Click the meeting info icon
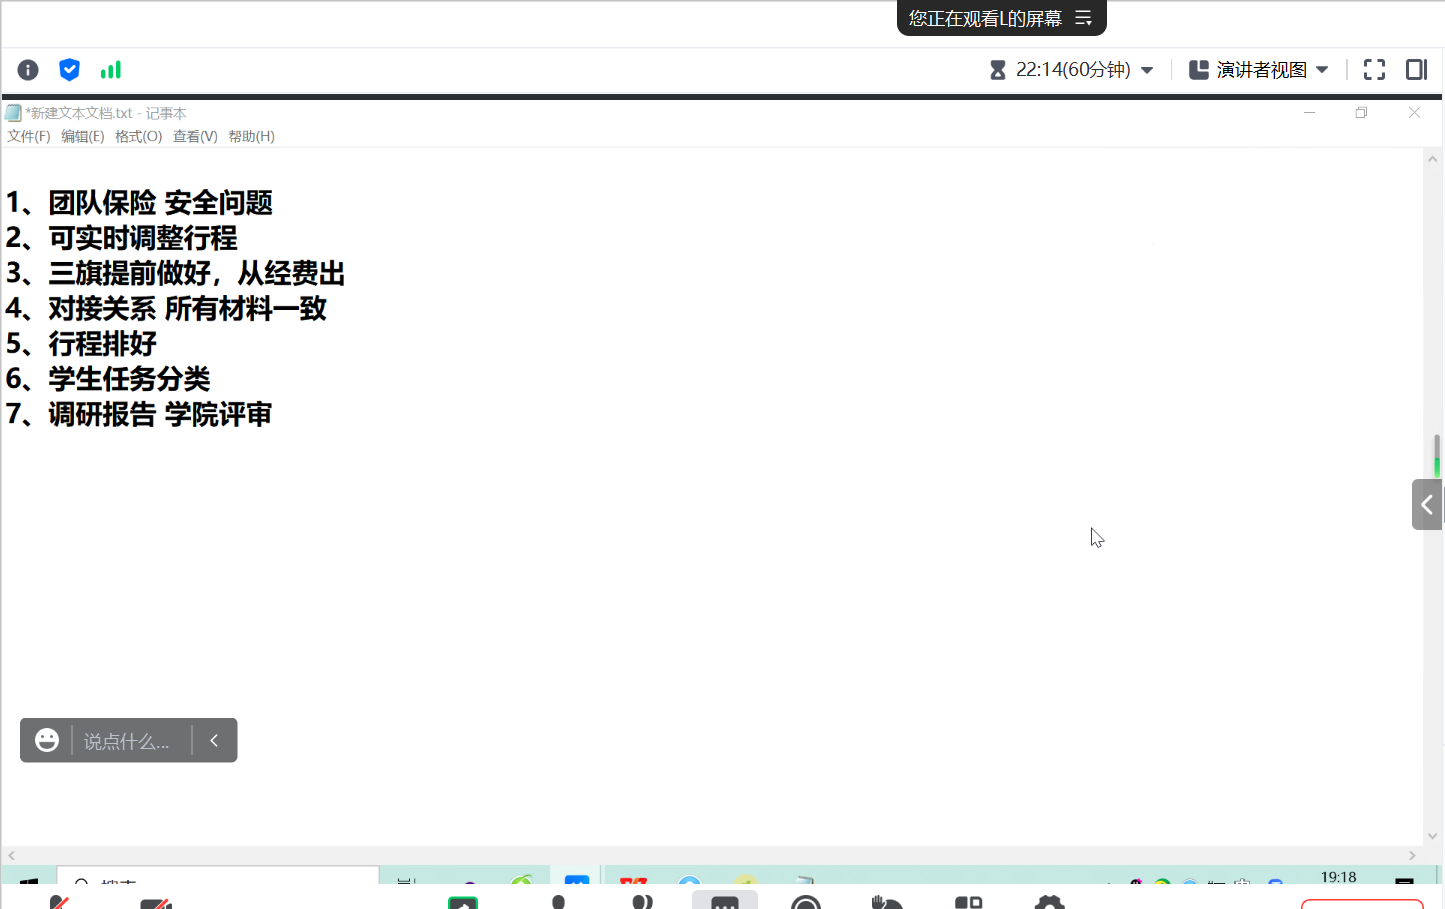 27,70
